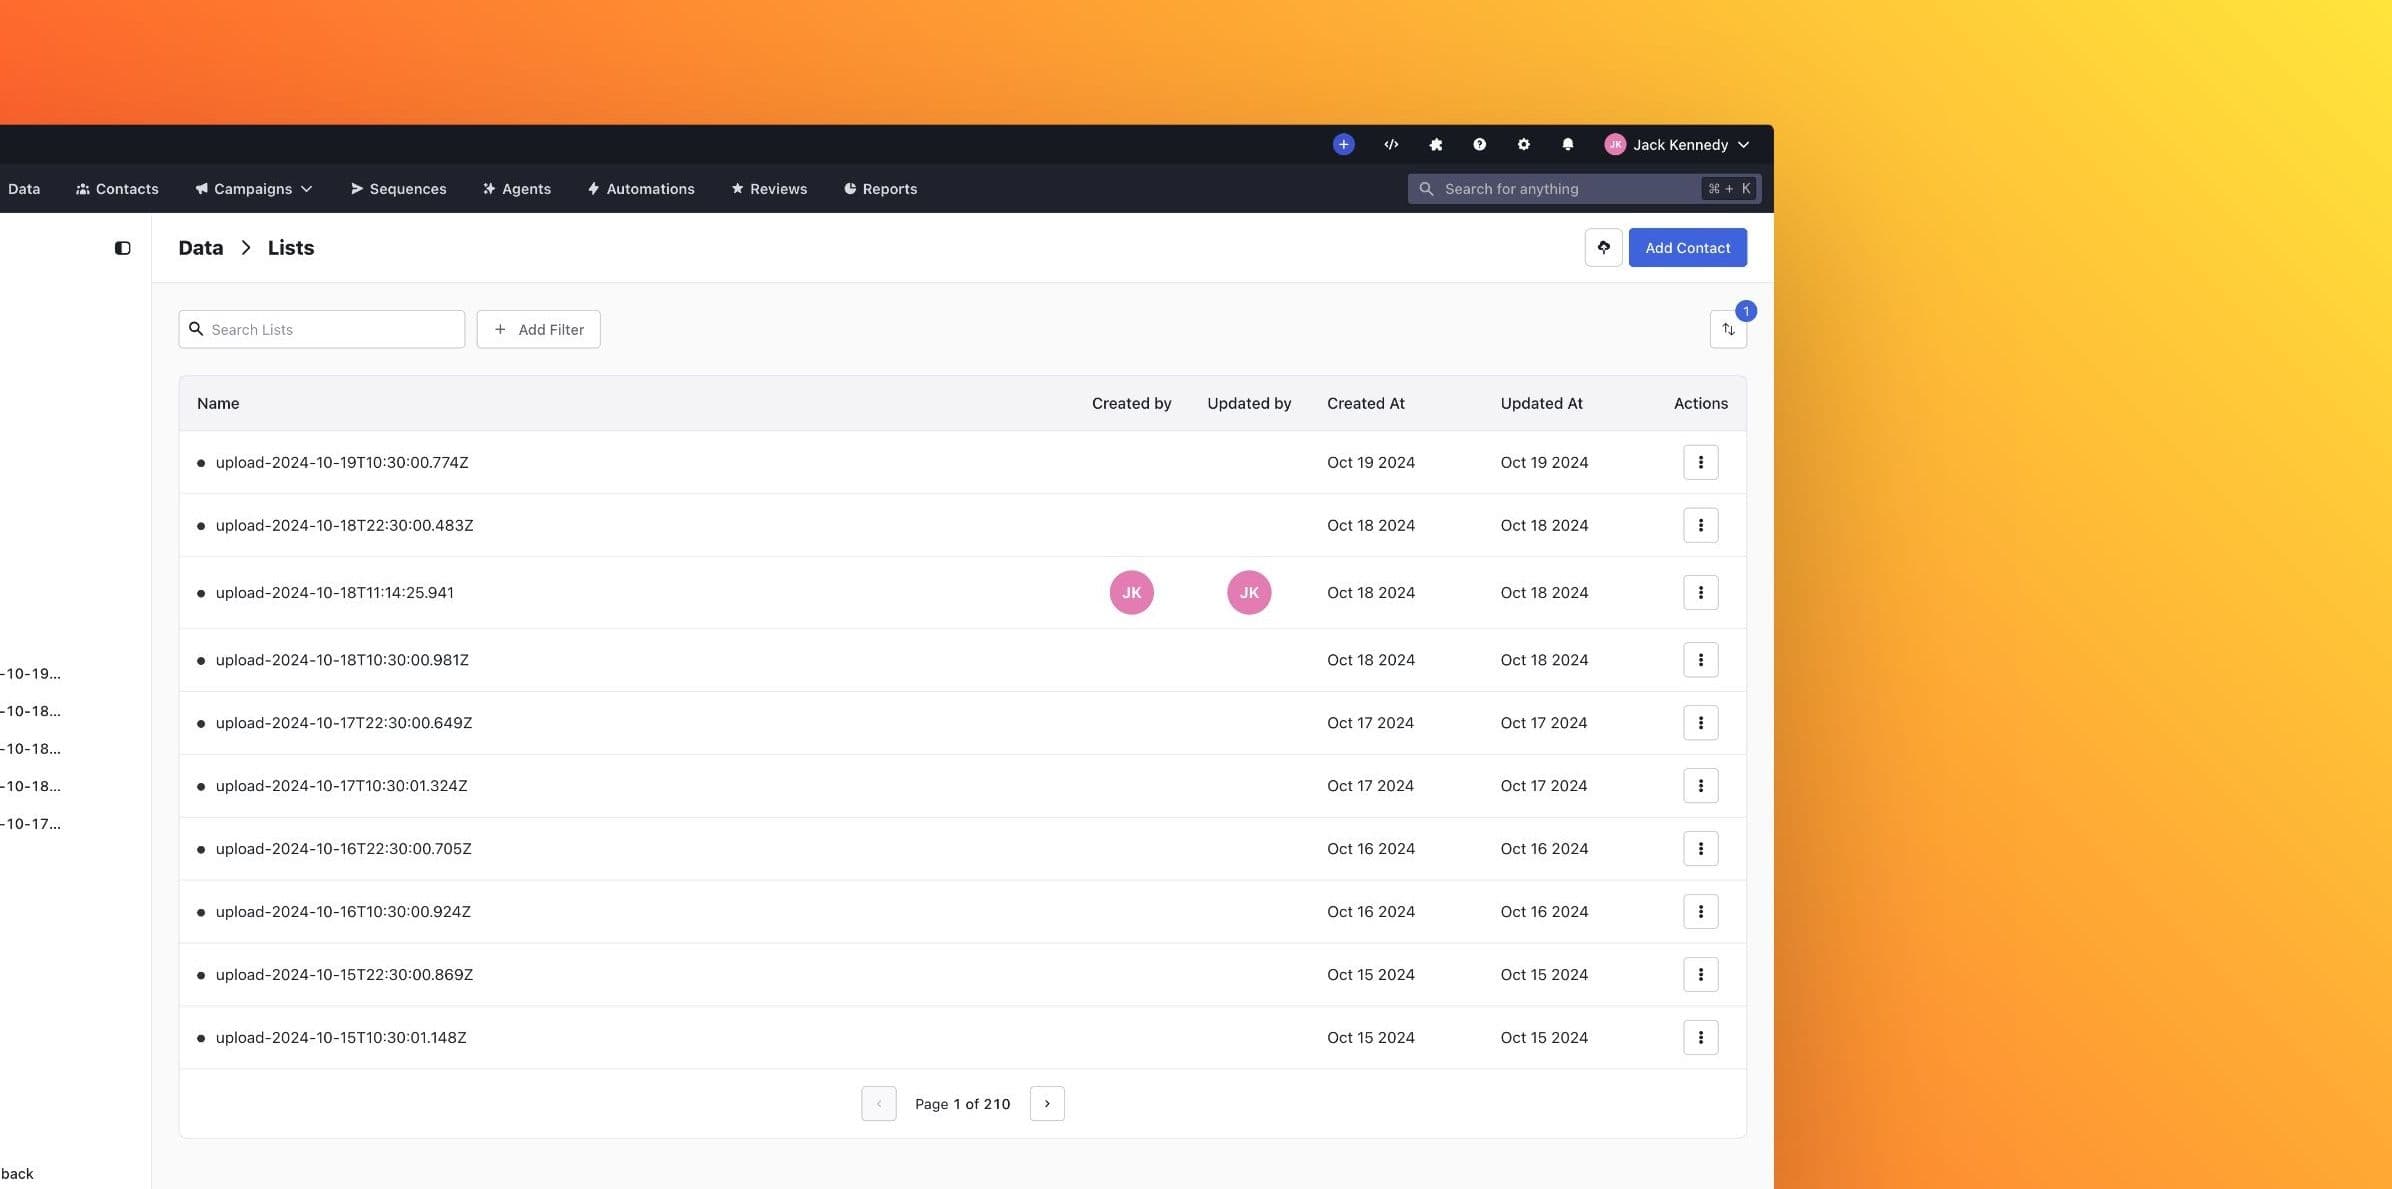Image resolution: width=2392 pixels, height=1189 pixels.
Task: Switch to the Contacts nav item
Action: pyautogui.click(x=117, y=188)
